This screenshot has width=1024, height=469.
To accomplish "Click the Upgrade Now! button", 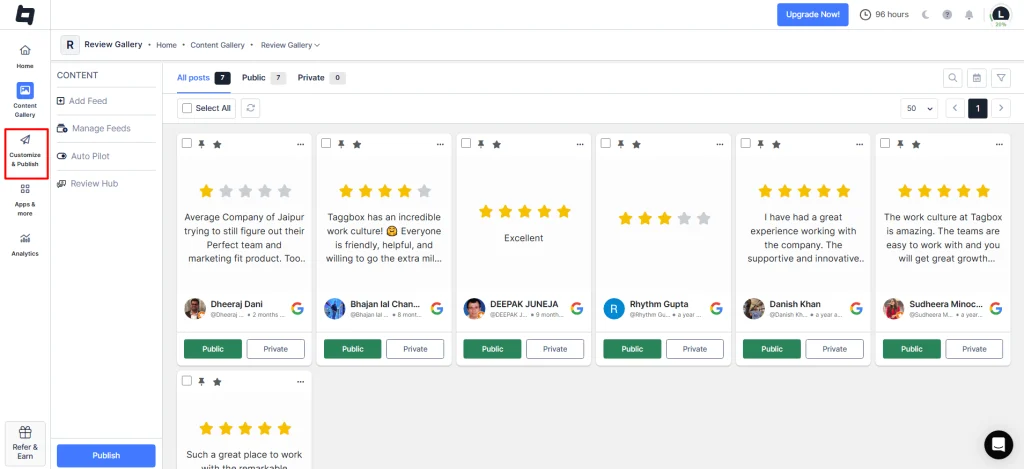I will click(812, 14).
